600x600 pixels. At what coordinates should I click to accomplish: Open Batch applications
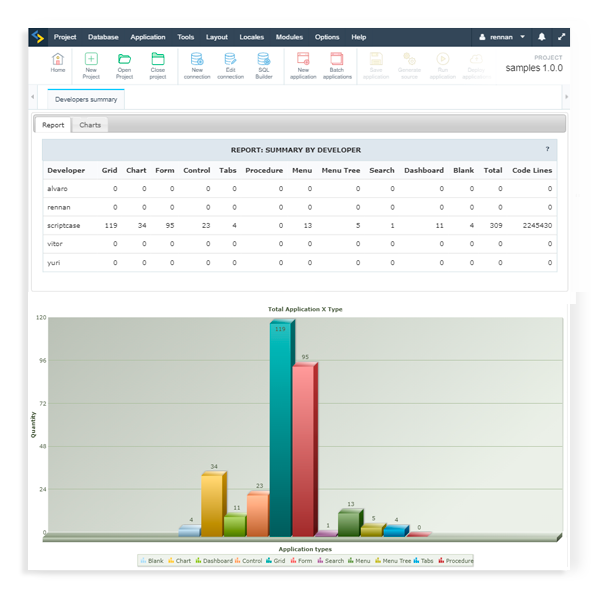coord(337,64)
